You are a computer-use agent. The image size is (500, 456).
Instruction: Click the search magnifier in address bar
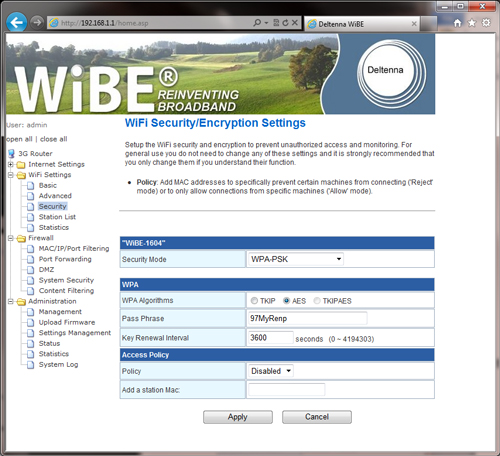[257, 23]
